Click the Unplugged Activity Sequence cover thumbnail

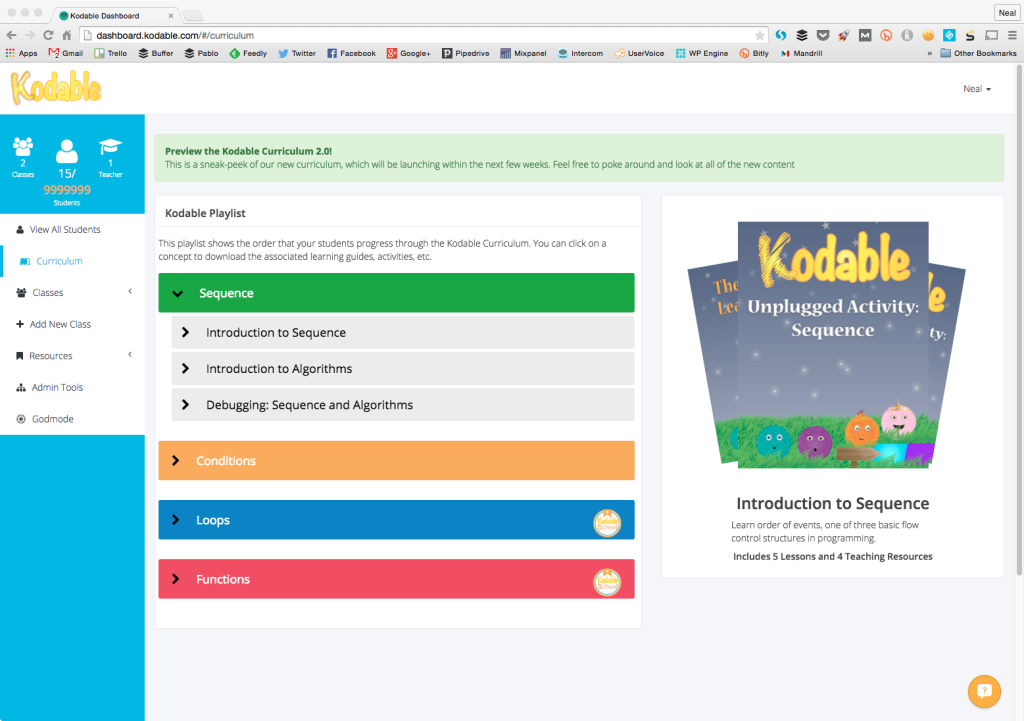coord(833,345)
